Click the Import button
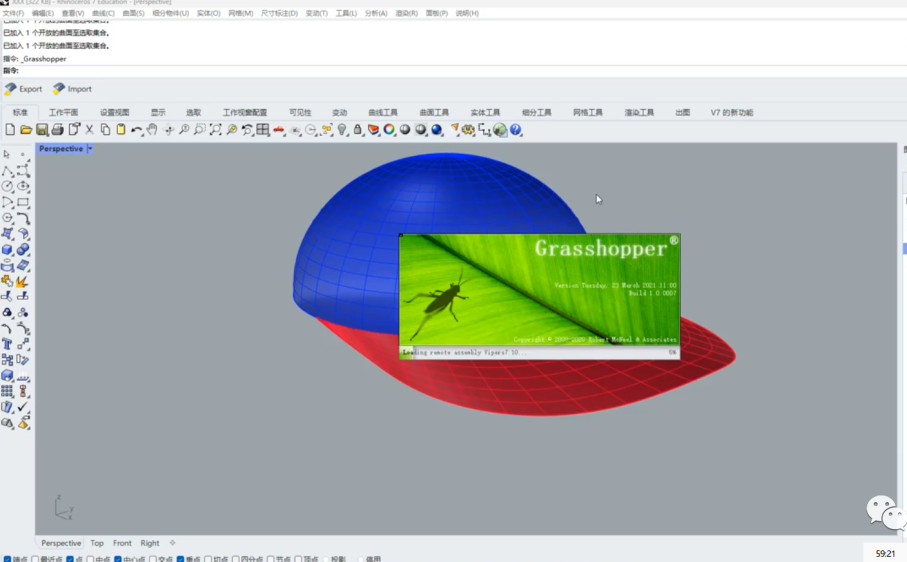Screen dimensions: 907x562 click(x=72, y=89)
